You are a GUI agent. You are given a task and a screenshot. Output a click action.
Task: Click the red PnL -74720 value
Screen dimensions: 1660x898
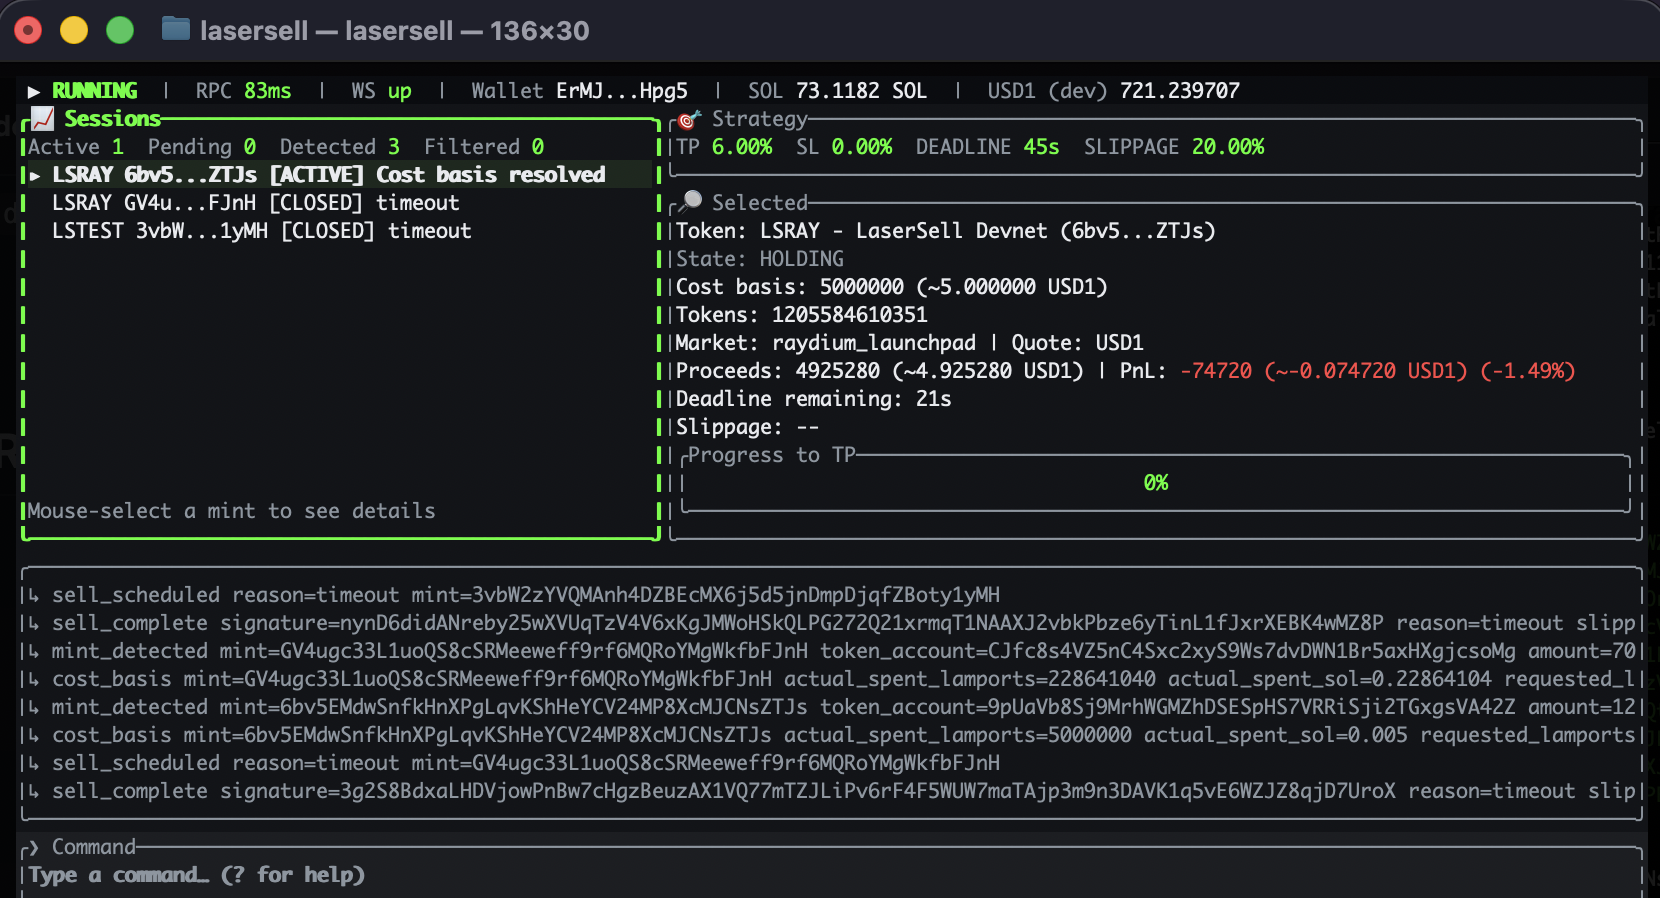(1378, 371)
